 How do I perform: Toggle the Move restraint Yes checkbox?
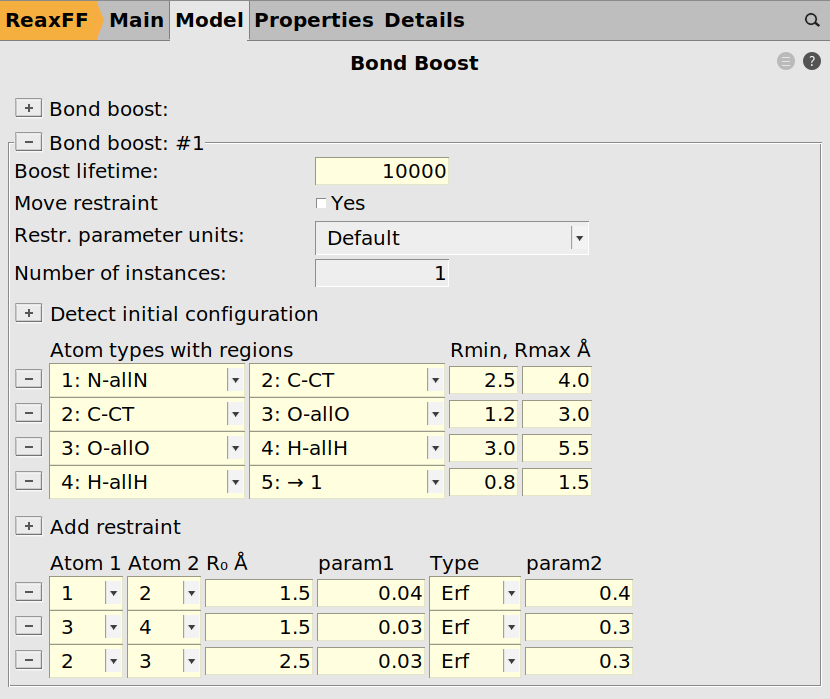coord(321,203)
